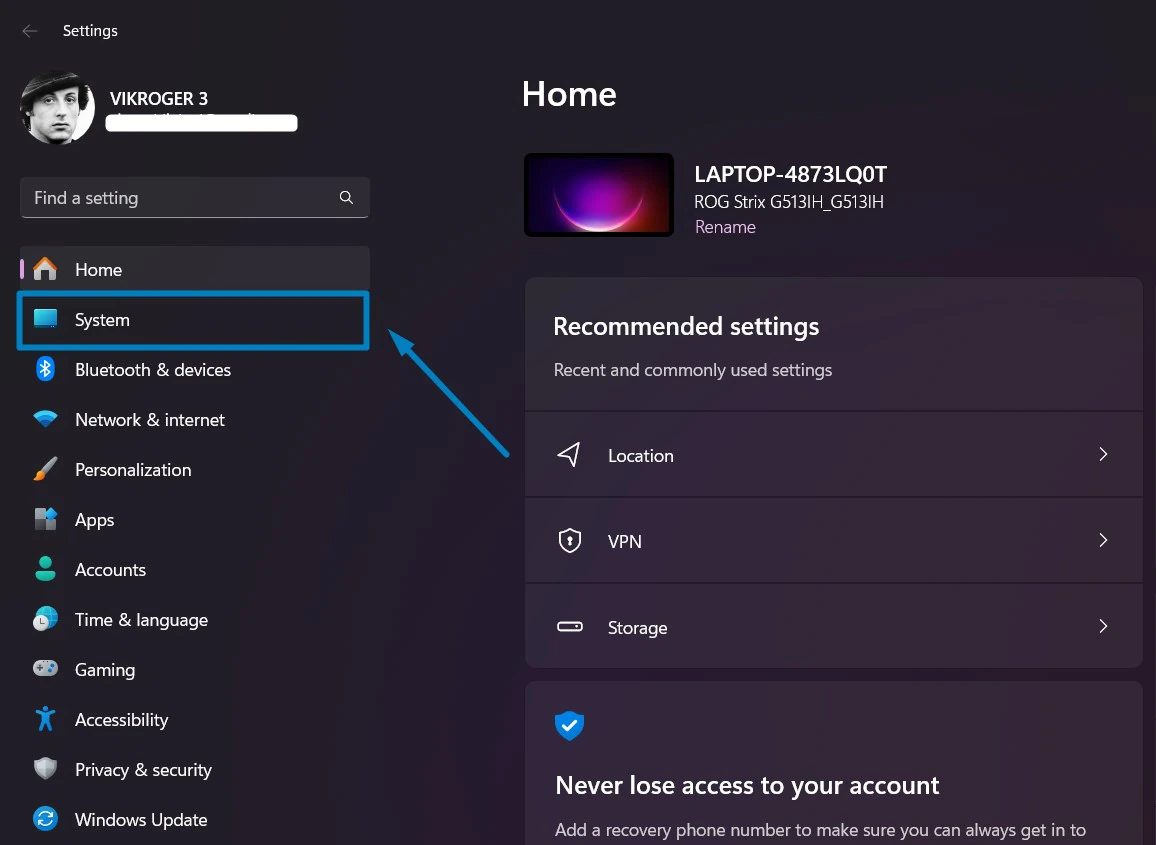
Task: Click the back arrow icon
Action: click(29, 31)
